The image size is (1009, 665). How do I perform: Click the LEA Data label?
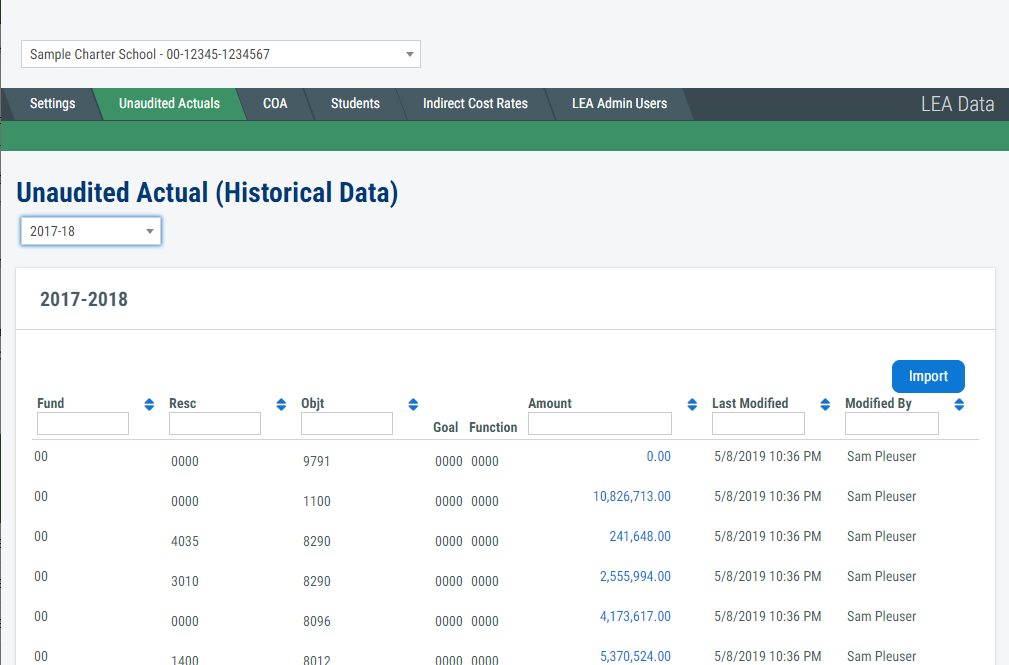pyautogui.click(x=958, y=104)
